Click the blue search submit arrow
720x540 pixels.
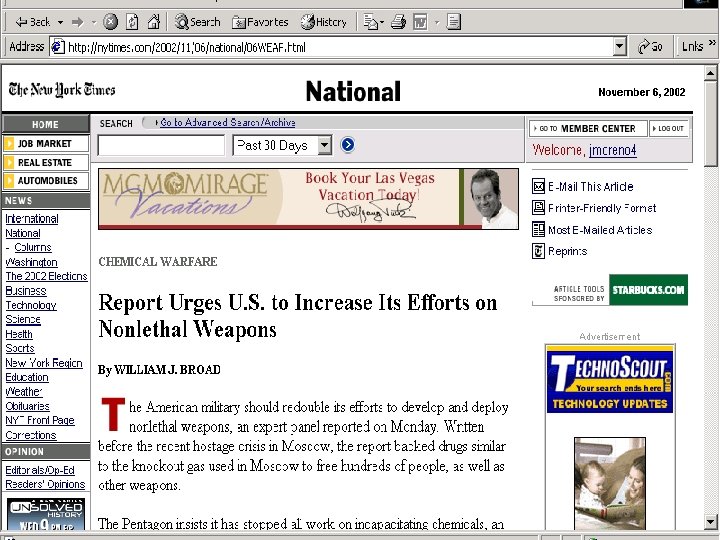348,145
